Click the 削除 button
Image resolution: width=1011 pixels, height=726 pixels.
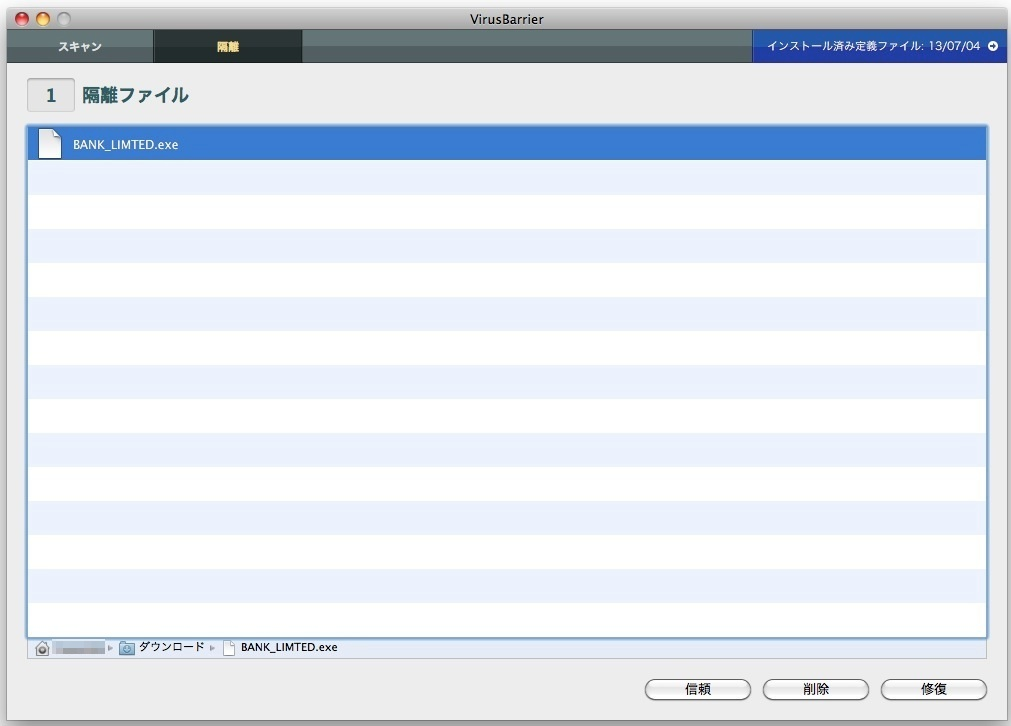(816, 689)
